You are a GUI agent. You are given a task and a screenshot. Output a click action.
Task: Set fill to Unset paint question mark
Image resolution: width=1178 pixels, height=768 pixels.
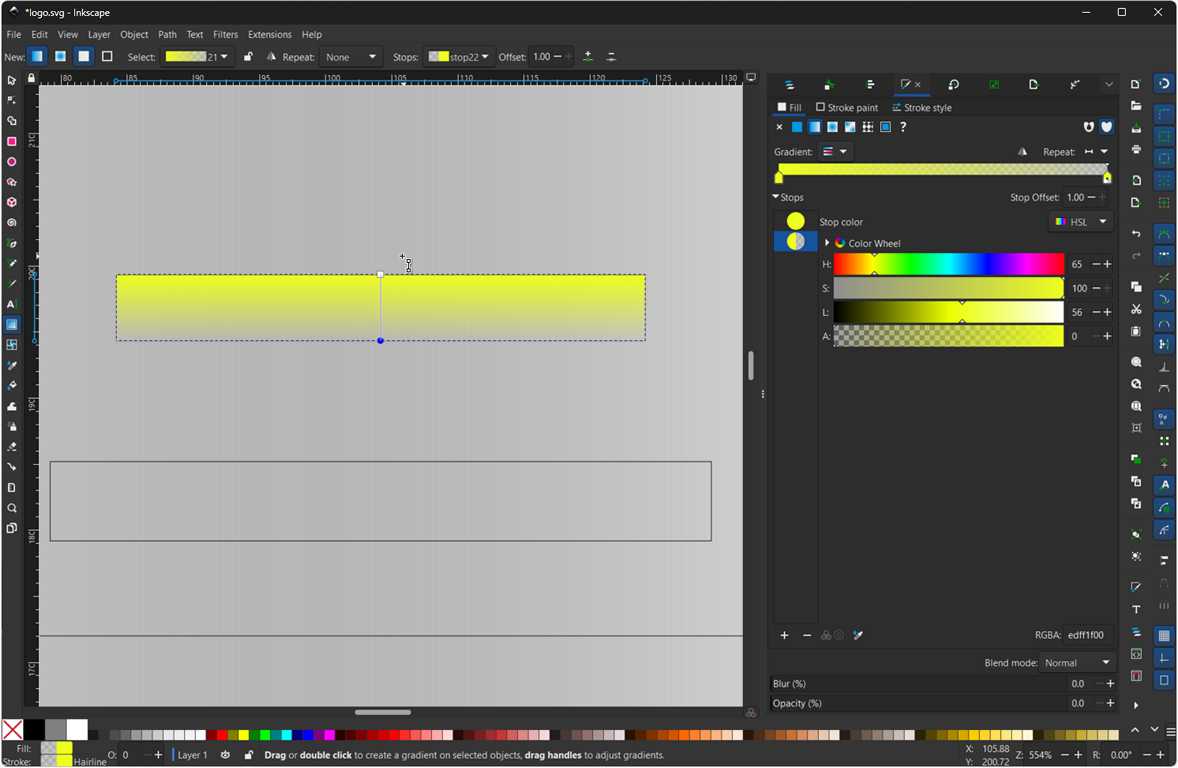pos(903,127)
